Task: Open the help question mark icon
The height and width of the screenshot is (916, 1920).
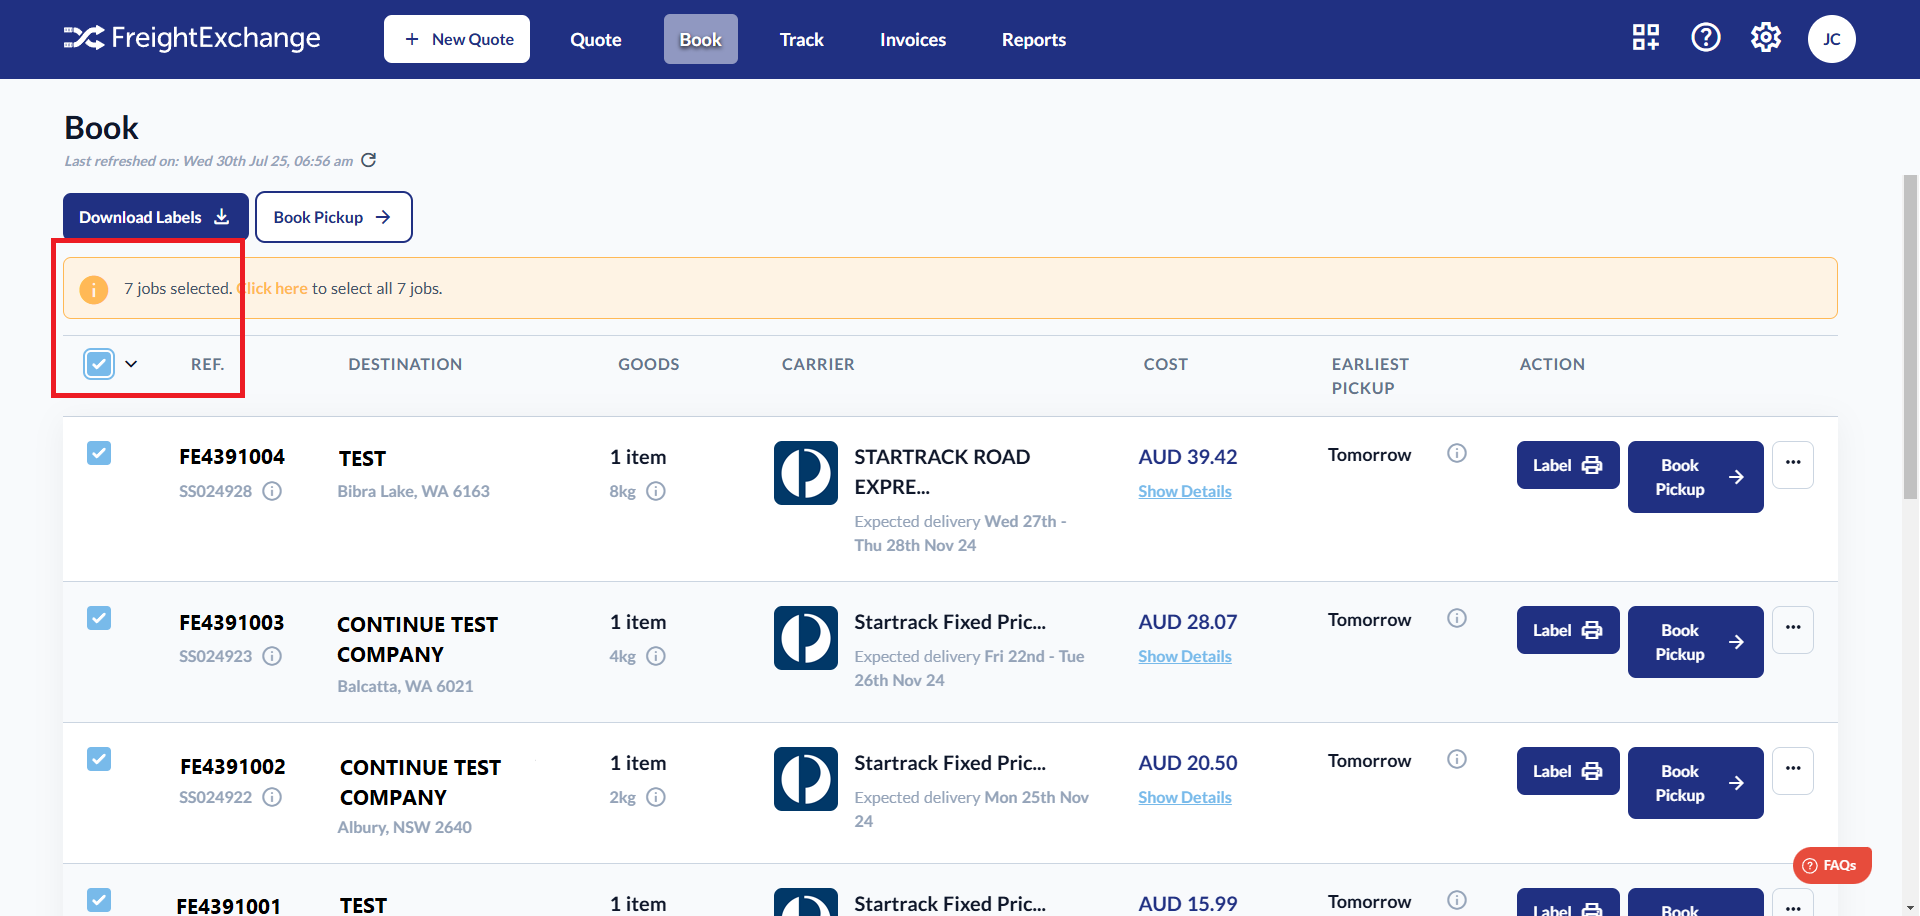Action: click(x=1706, y=38)
